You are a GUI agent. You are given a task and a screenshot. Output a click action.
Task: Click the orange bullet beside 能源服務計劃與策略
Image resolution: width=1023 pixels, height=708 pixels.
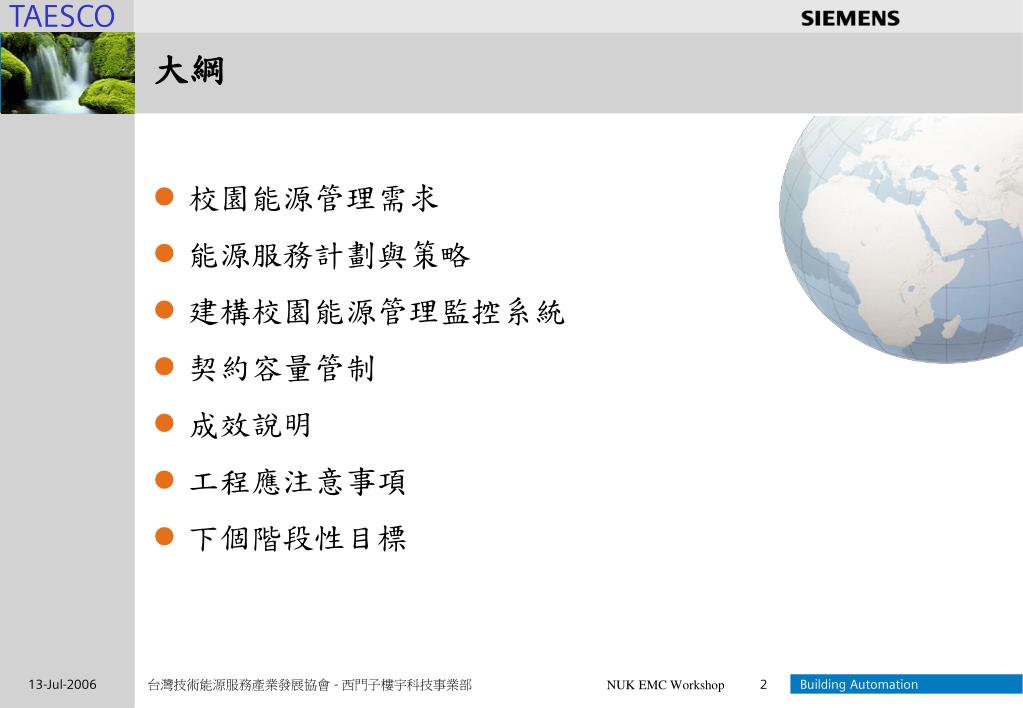pyautogui.click(x=164, y=253)
